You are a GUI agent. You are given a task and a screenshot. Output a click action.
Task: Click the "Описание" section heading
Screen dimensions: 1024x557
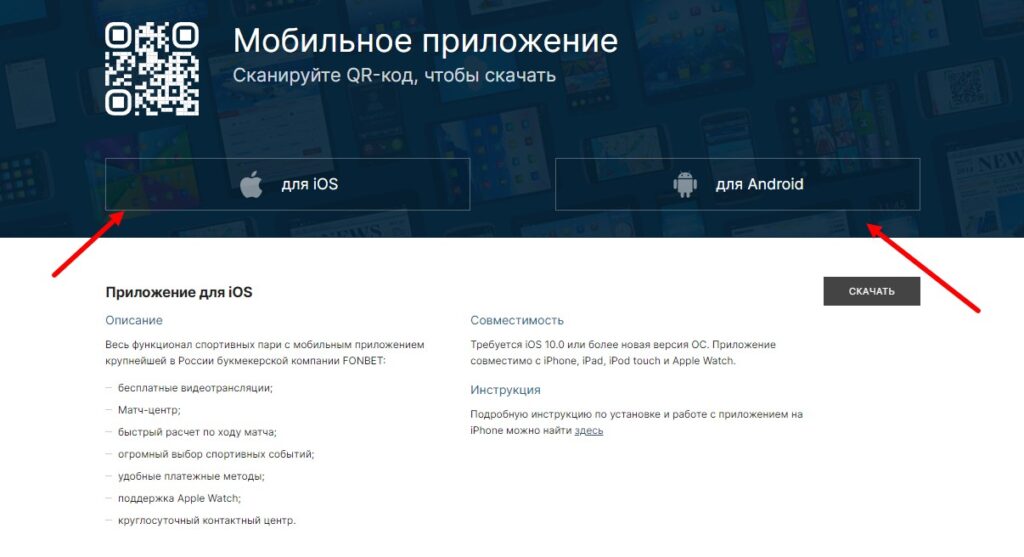(x=134, y=320)
